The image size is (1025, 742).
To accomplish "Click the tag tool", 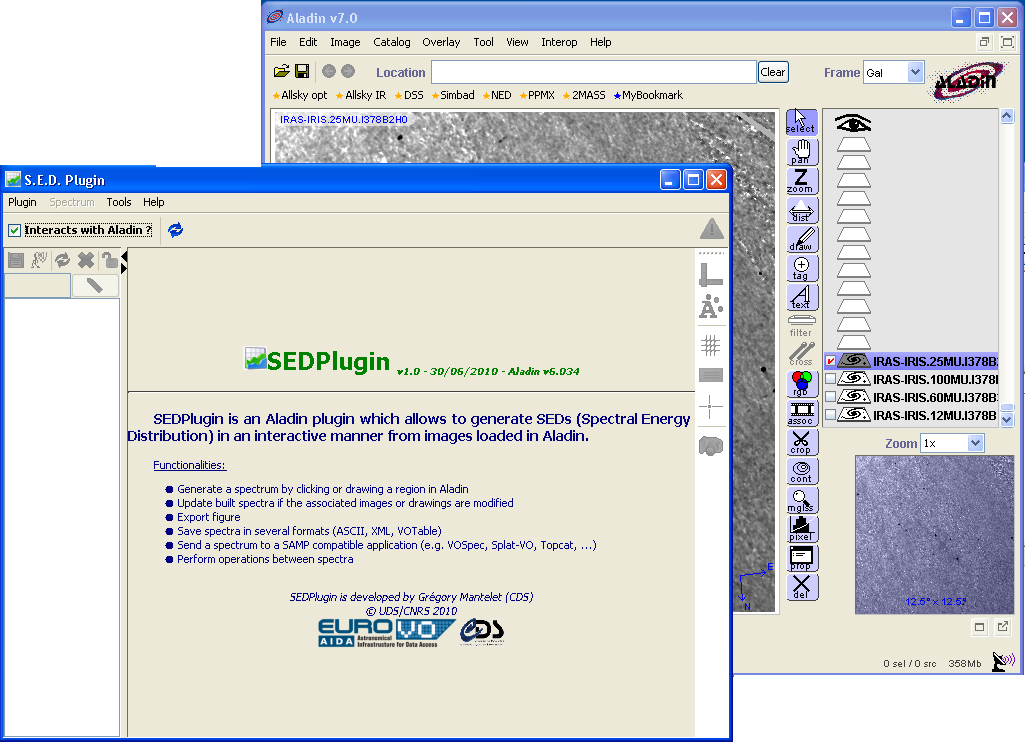I will (x=801, y=268).
